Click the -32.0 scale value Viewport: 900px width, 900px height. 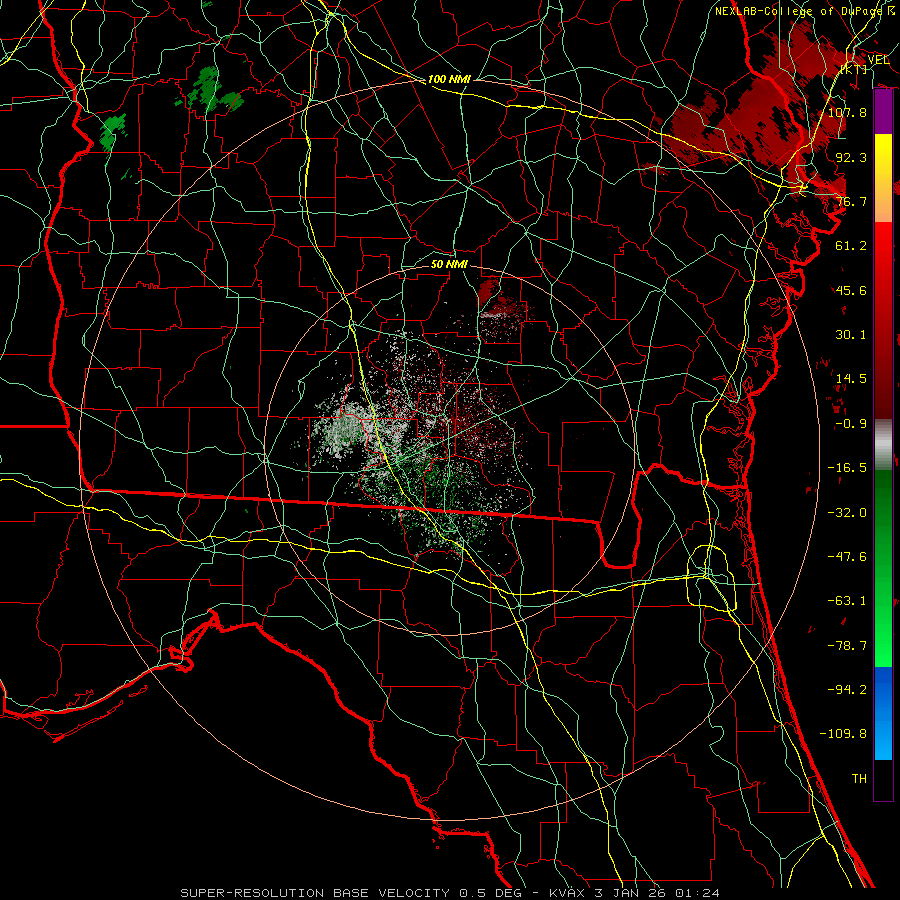coord(847,513)
